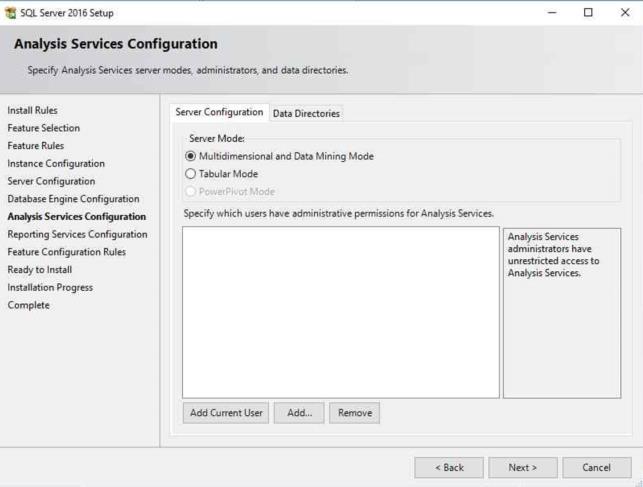Select Database Engine Configuration step
643x487 pixels.
(x=73, y=199)
